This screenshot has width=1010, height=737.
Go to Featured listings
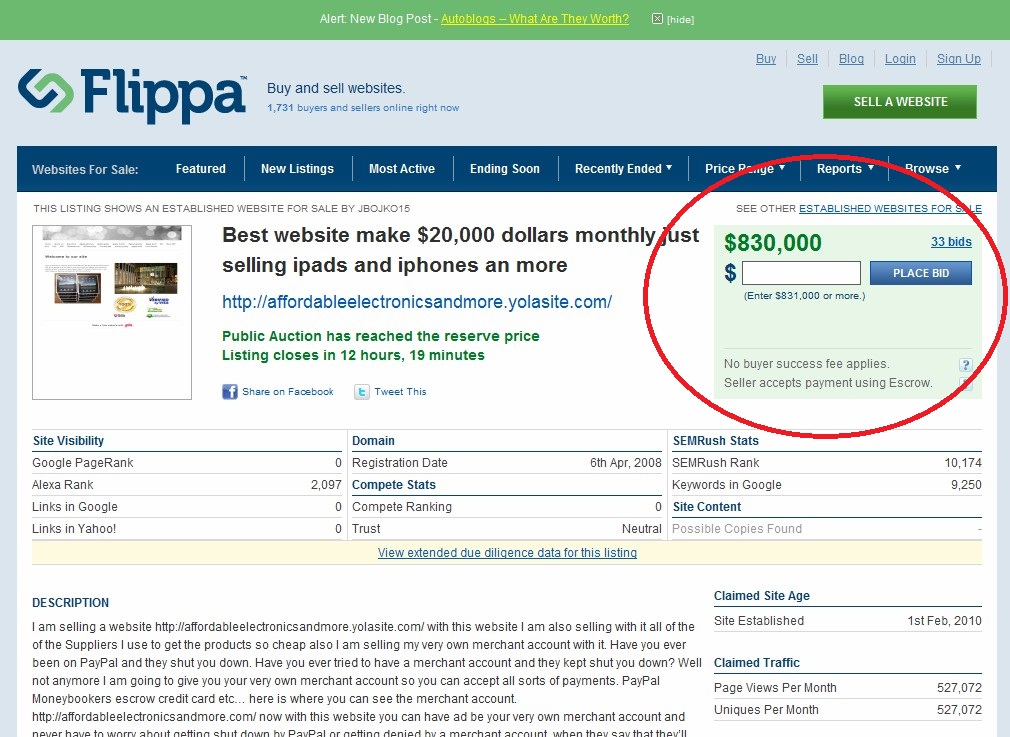[x=200, y=169]
